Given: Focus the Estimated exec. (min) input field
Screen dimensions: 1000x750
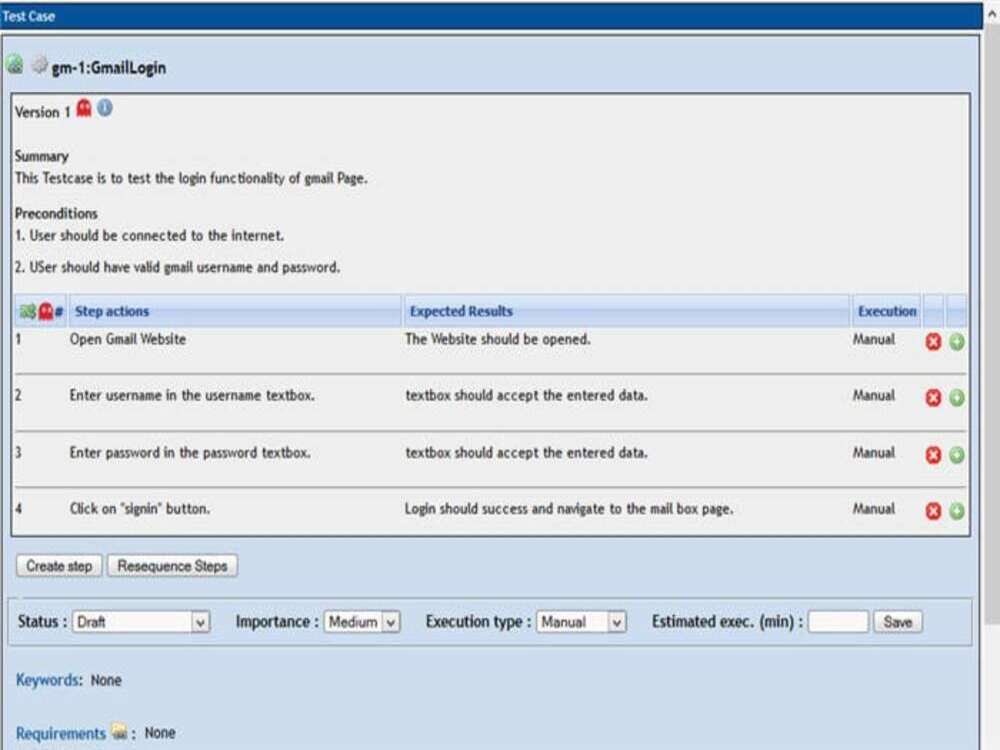Looking at the screenshot, I should coord(838,622).
